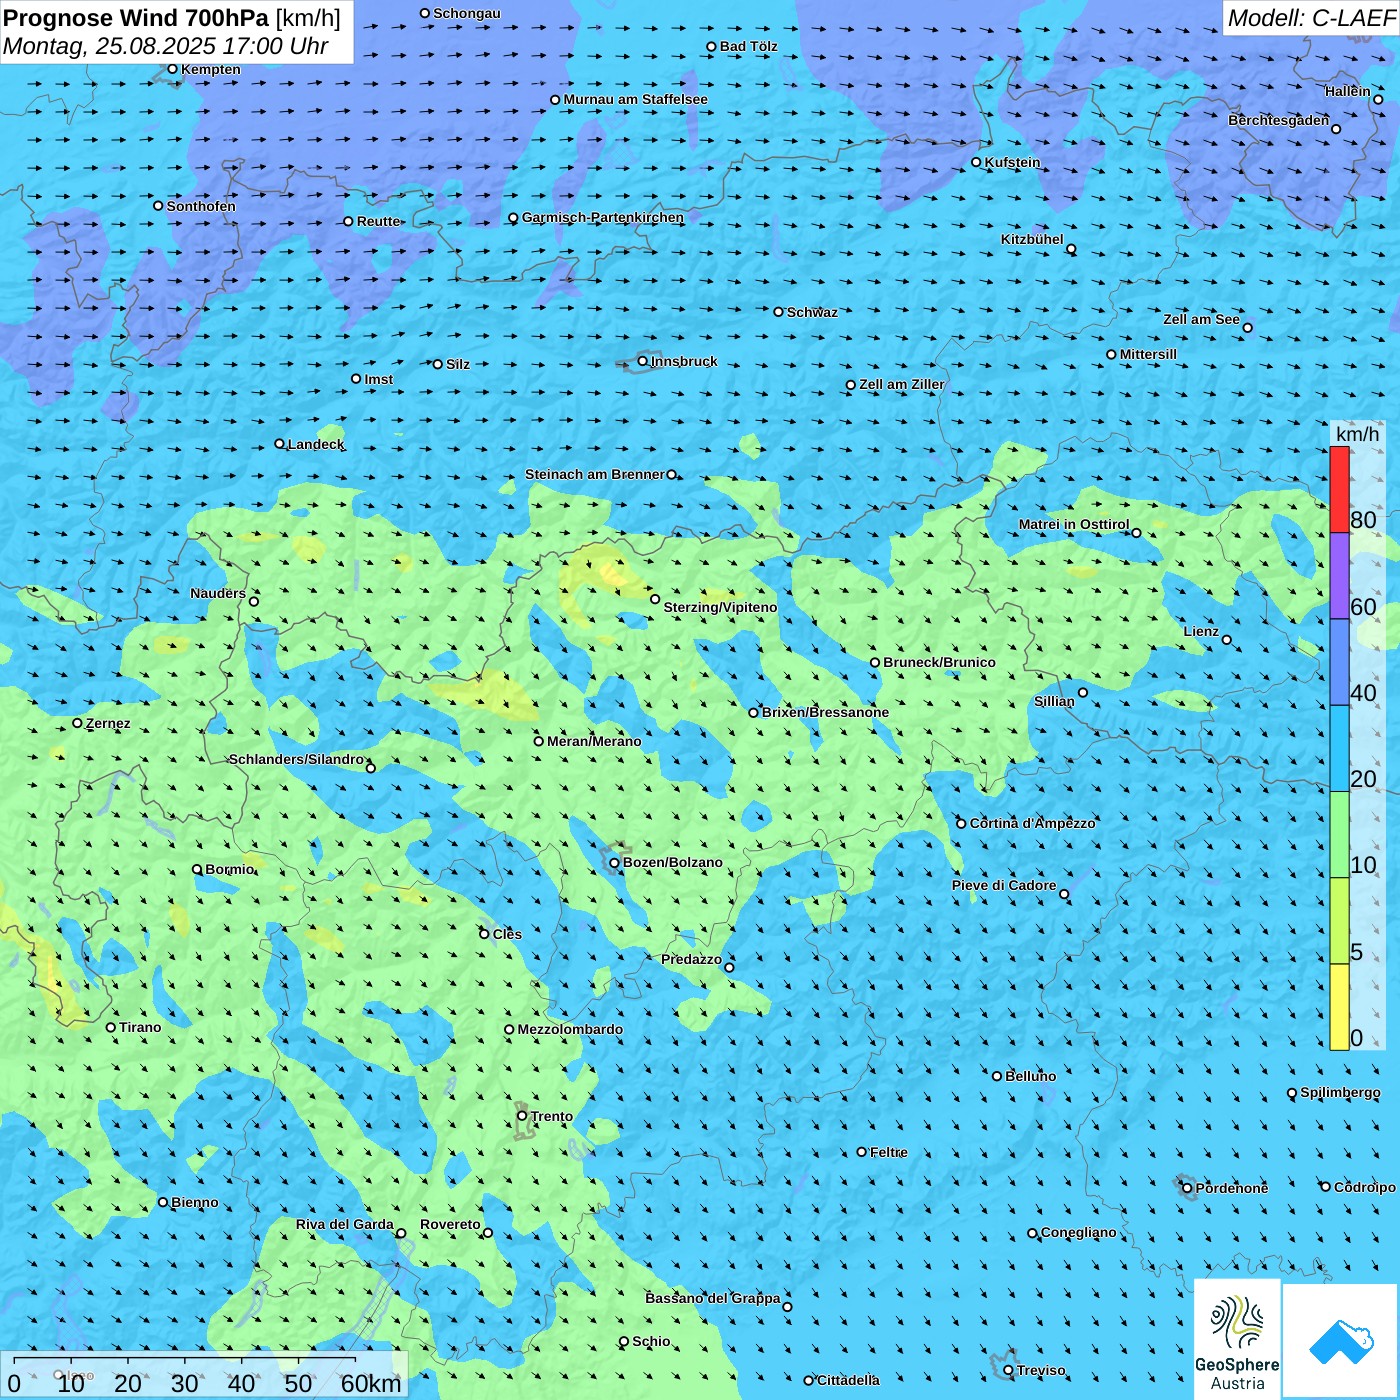Click the date 'Montag, 25.08.2025 17:00 Uhr'
The image size is (1400, 1400).
[x=166, y=46]
